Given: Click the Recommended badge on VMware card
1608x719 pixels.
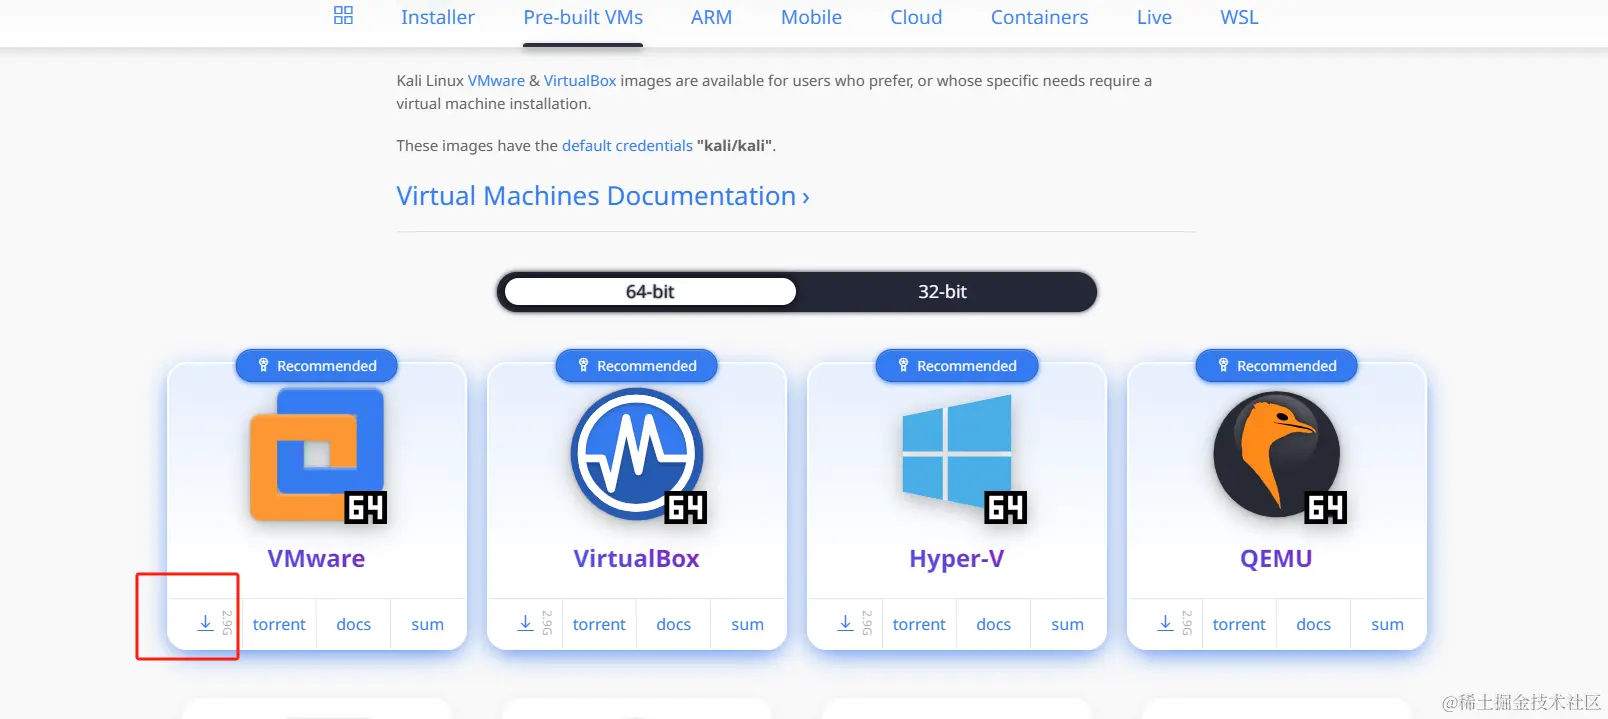Looking at the screenshot, I should pos(317,366).
